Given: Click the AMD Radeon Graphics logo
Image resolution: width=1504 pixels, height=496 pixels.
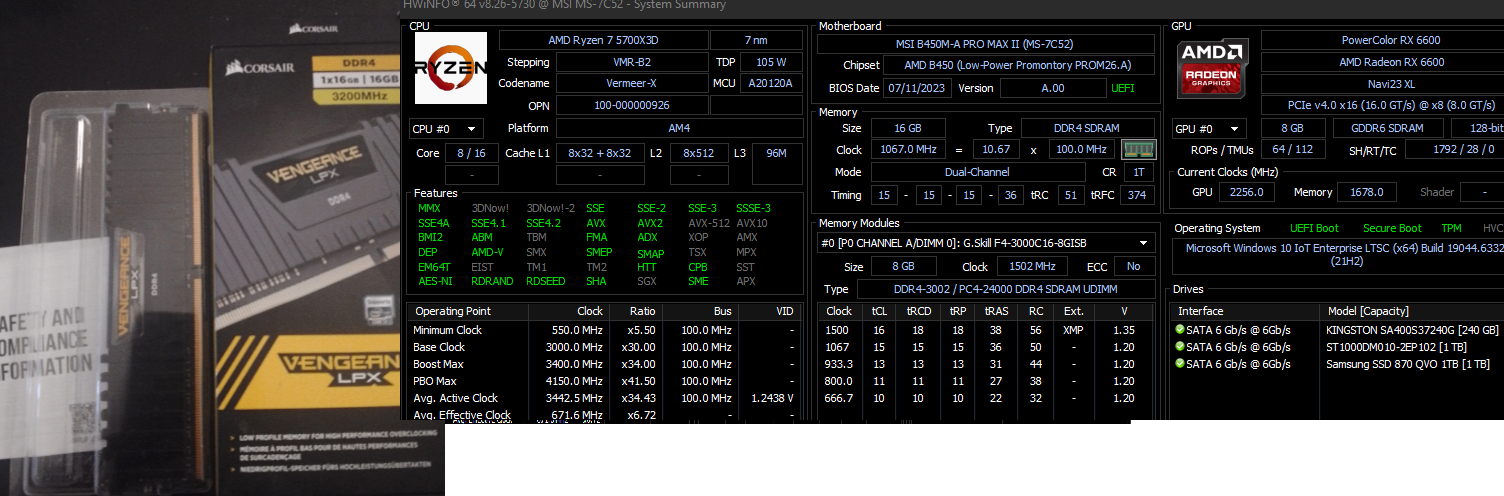Looking at the screenshot, I should point(1212,68).
